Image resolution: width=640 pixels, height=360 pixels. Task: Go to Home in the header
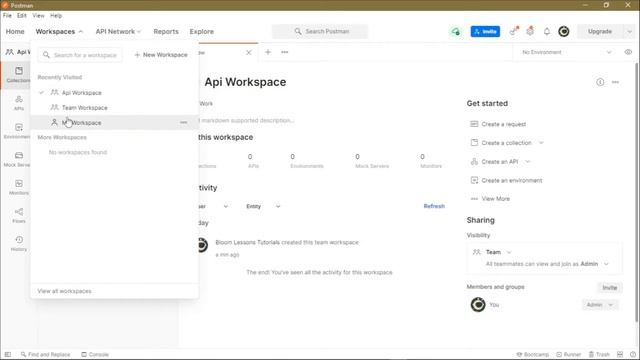[x=15, y=31]
